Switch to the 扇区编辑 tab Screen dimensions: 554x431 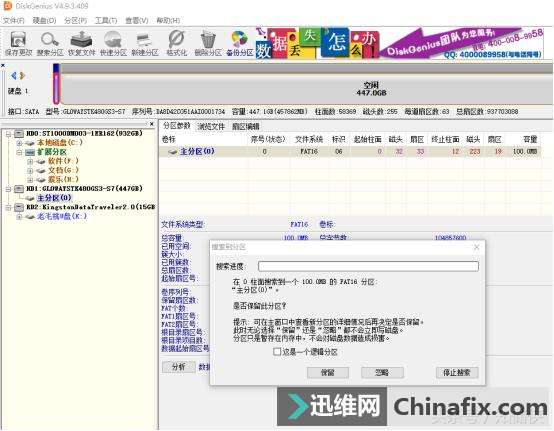click(x=246, y=126)
